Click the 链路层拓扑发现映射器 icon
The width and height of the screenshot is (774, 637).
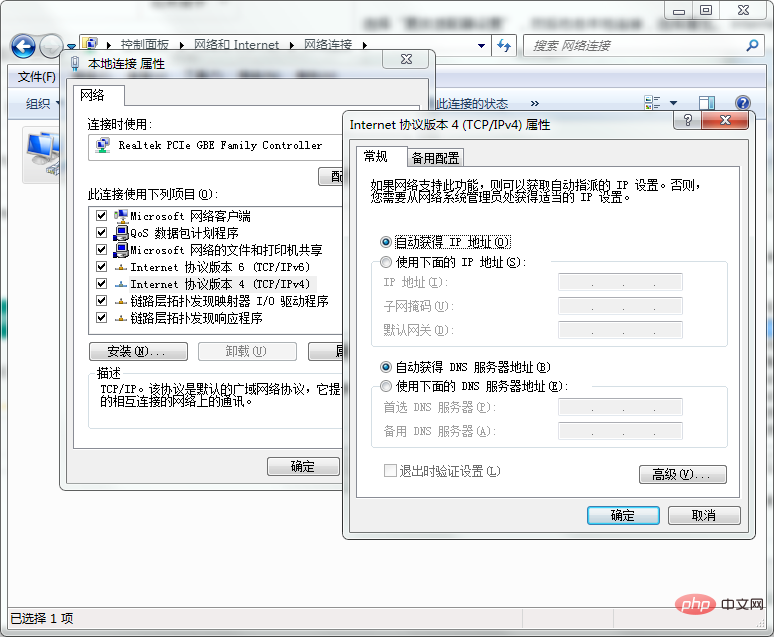[121, 301]
